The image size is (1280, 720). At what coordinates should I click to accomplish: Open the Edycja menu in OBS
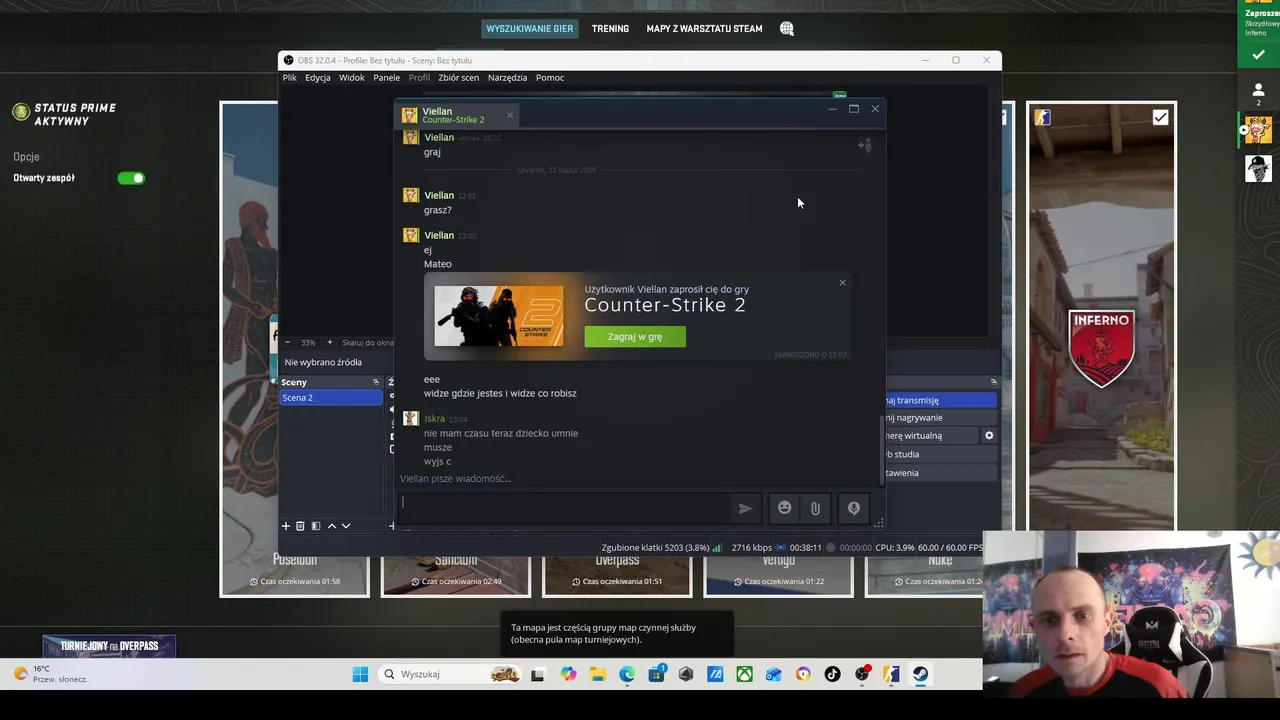click(x=318, y=78)
